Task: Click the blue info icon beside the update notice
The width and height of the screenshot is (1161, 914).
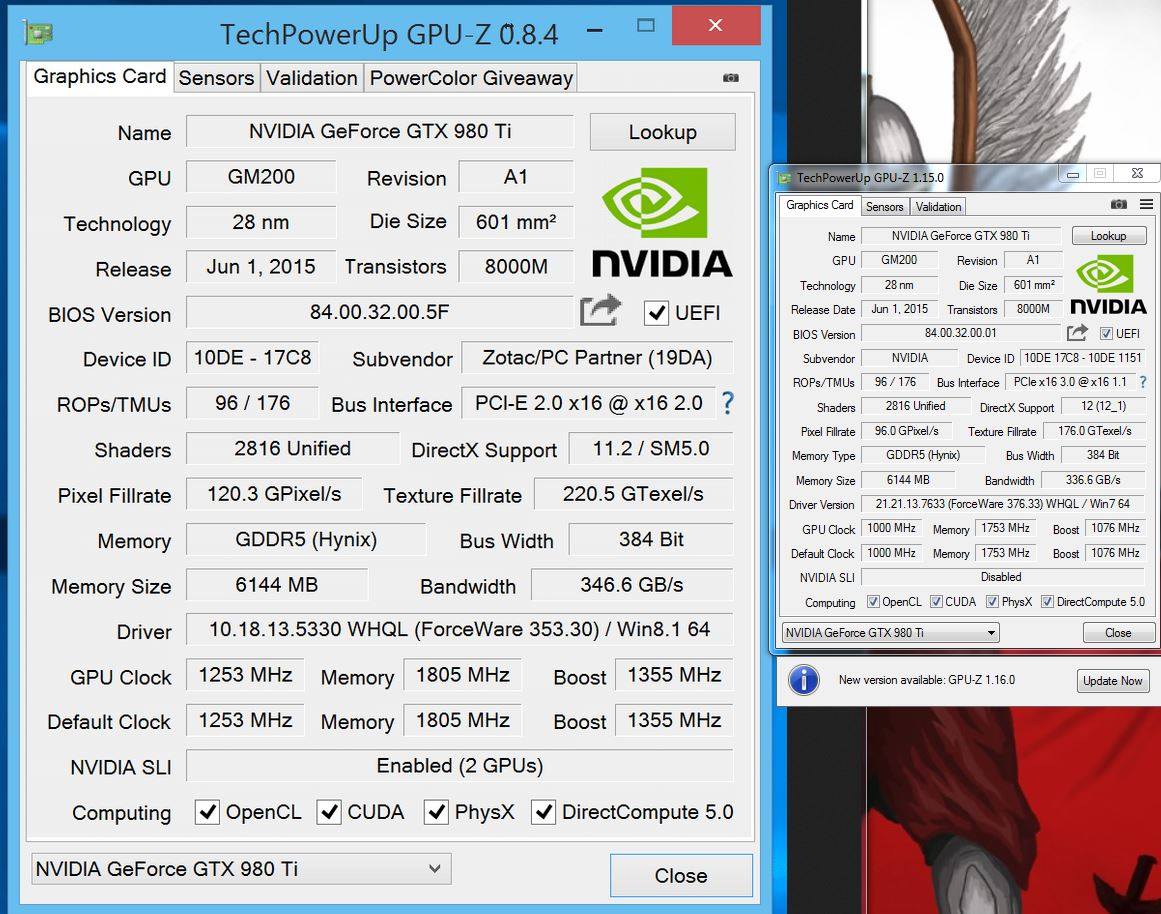Action: [804, 679]
